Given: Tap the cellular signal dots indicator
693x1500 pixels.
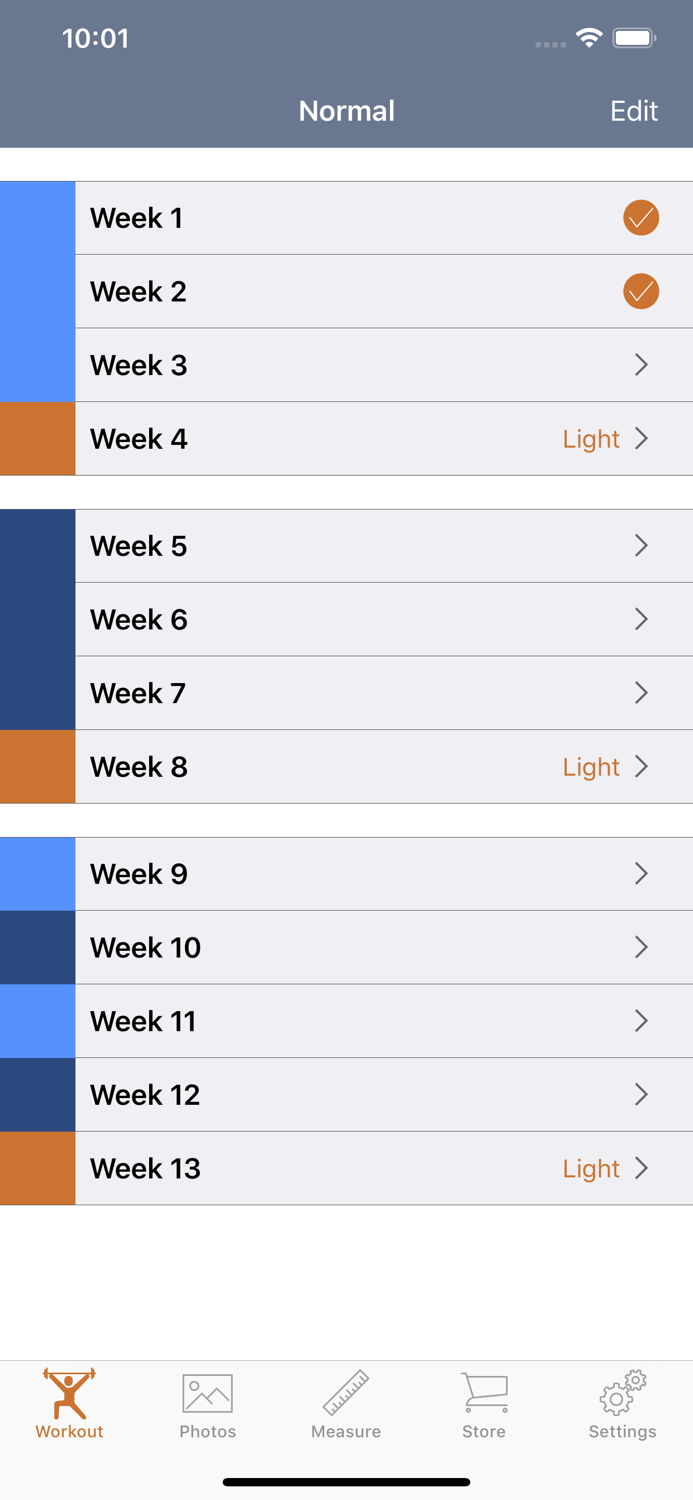Looking at the screenshot, I should (x=550, y=44).
